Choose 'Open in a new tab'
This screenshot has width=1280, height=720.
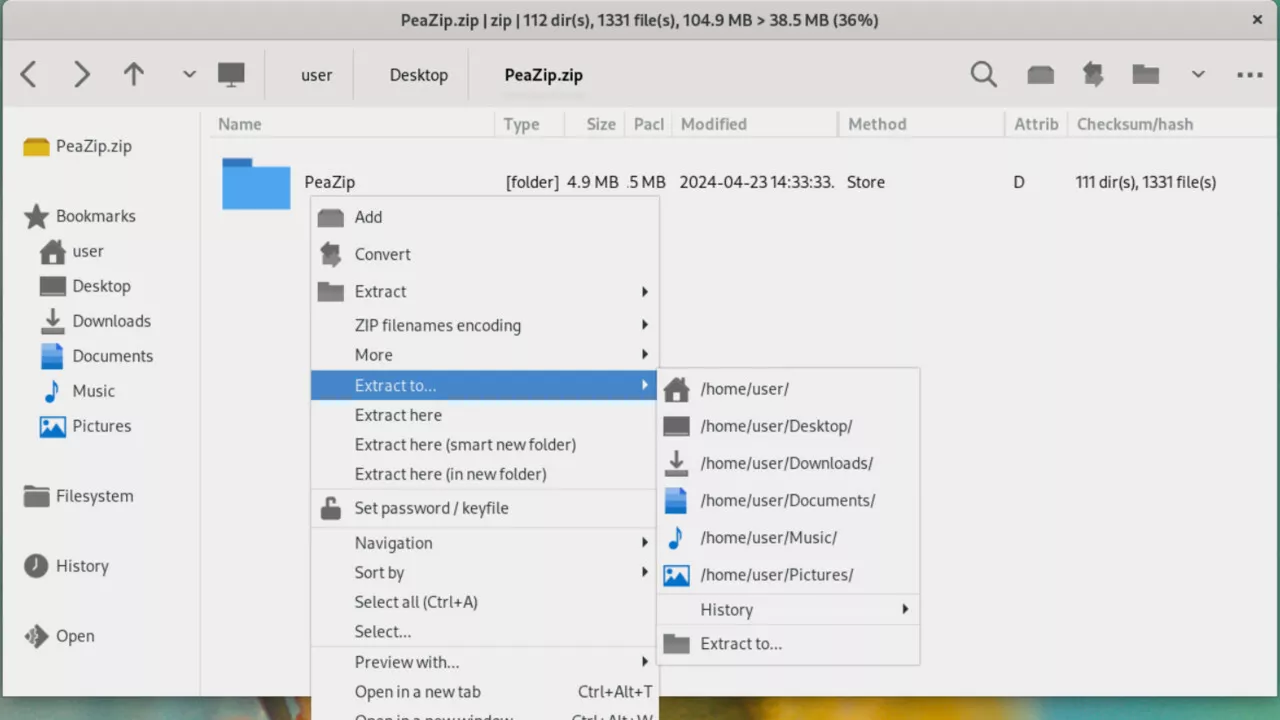[485, 692]
